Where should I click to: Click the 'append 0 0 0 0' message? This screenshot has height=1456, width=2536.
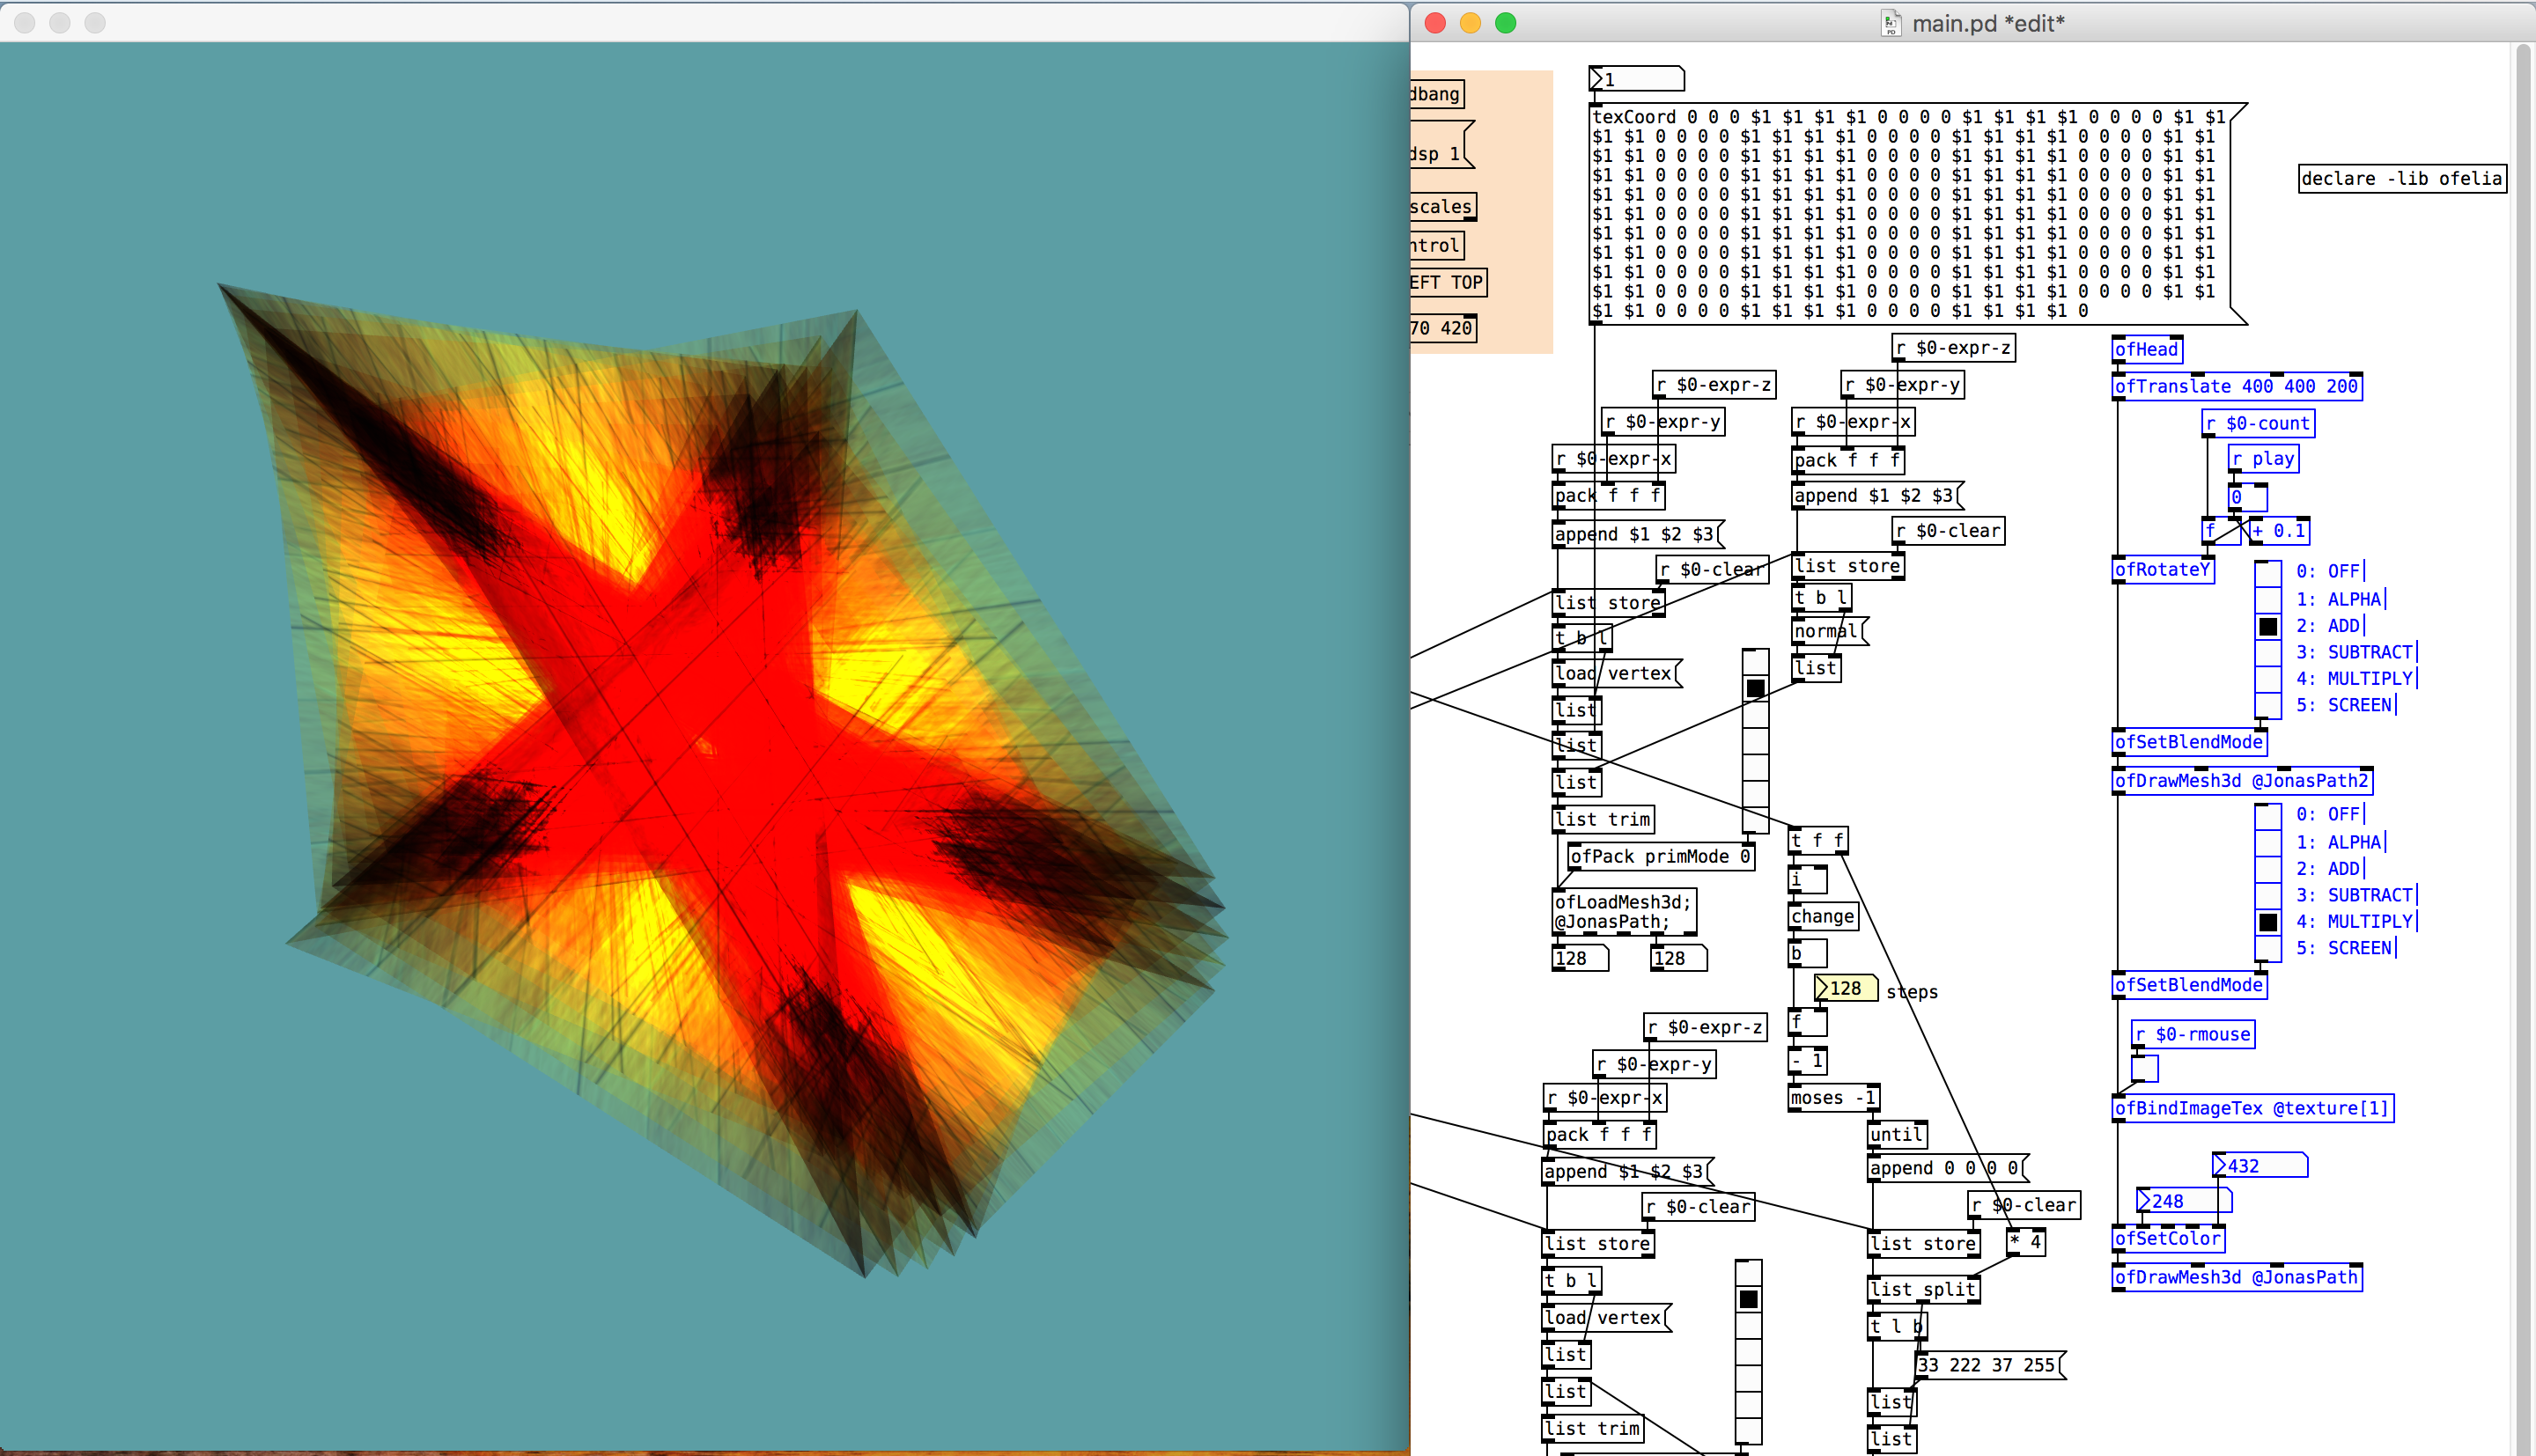click(1948, 1168)
